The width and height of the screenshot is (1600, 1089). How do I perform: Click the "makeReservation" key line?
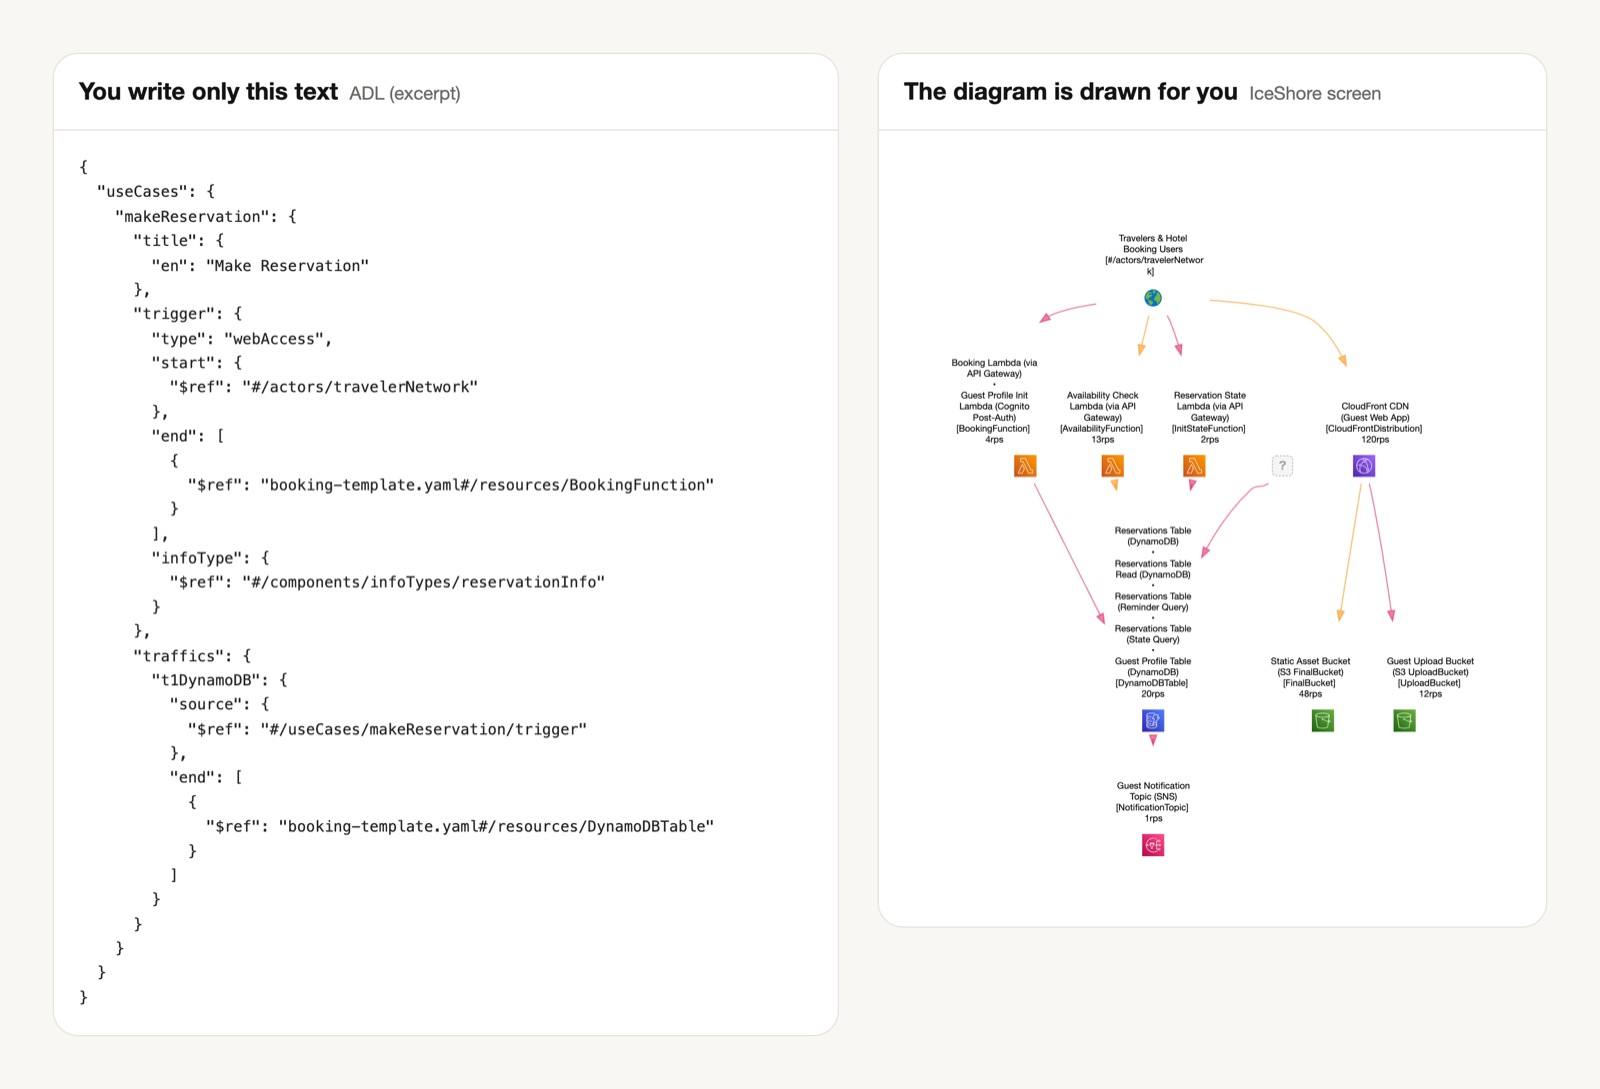[x=206, y=216]
